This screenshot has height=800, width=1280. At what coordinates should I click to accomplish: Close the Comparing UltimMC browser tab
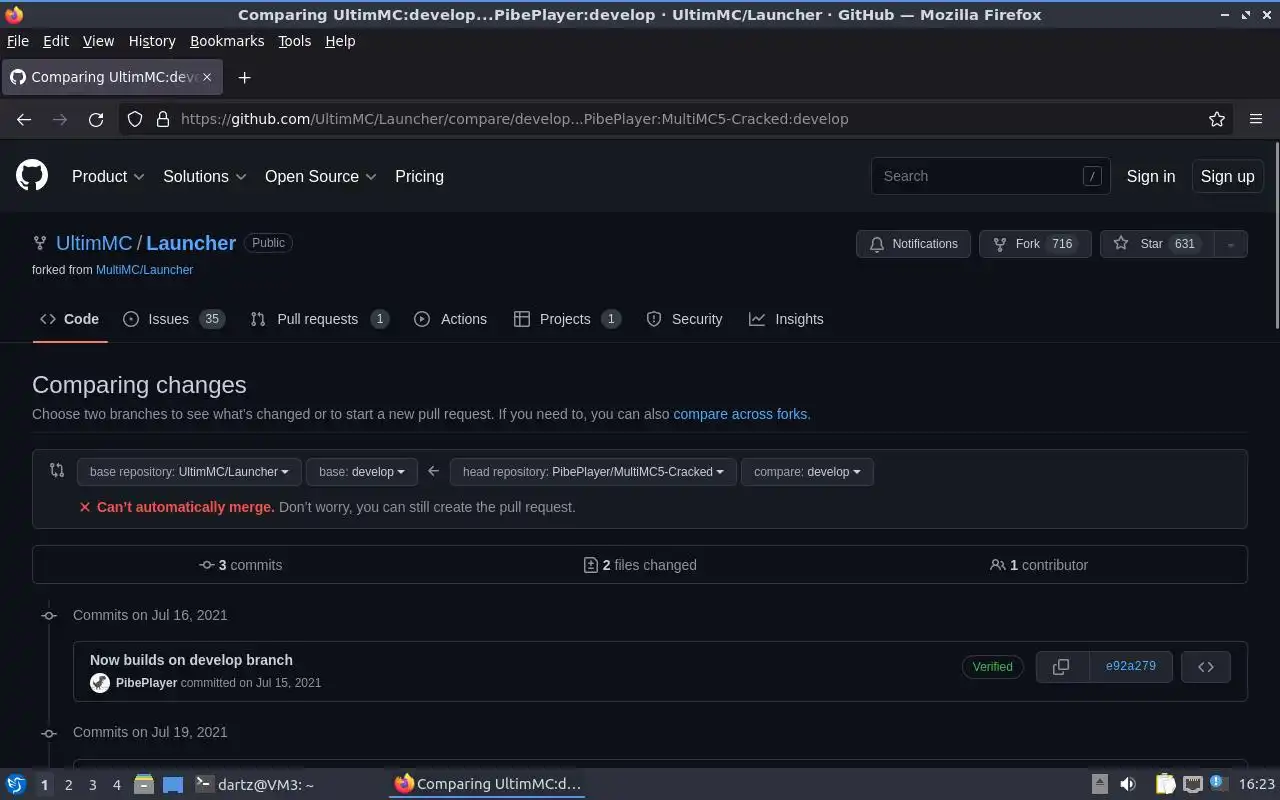207,77
